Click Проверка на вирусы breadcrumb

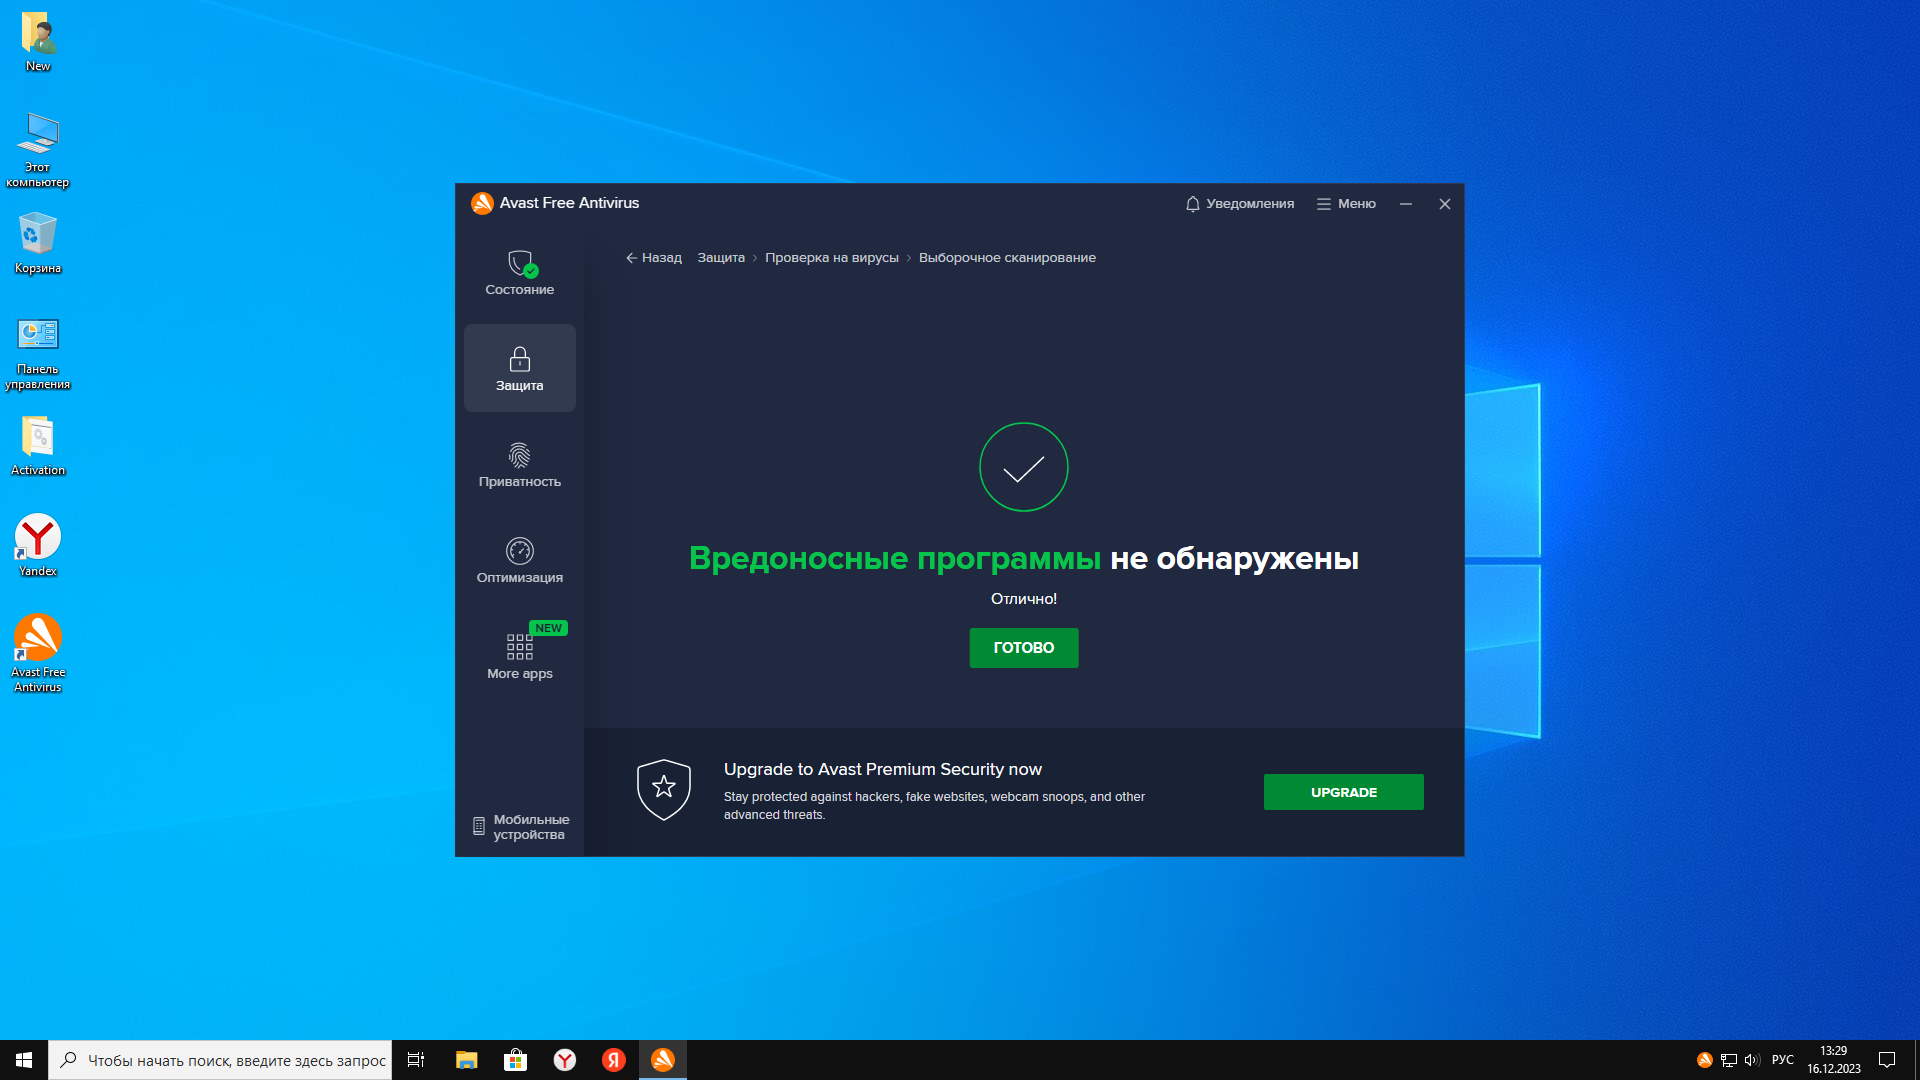point(831,258)
